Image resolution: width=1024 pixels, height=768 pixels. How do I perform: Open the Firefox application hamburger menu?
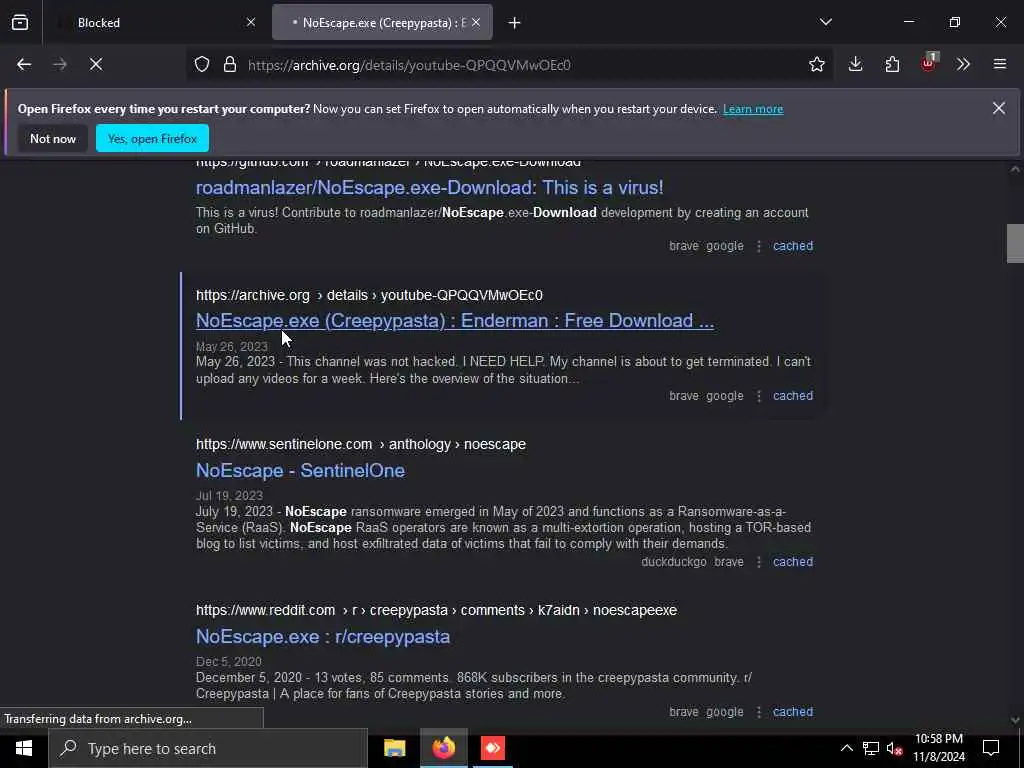pos(1000,65)
